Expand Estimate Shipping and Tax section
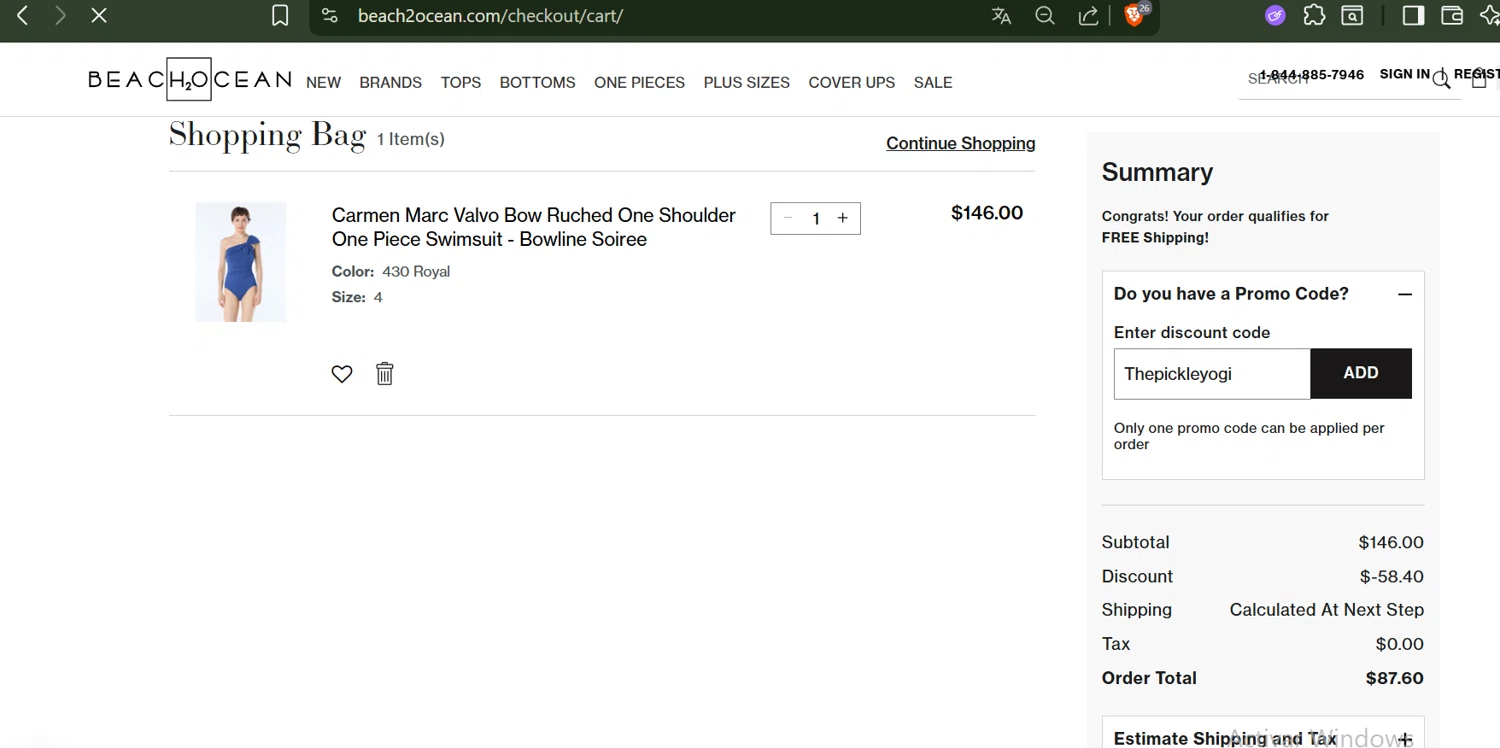 tap(1405, 739)
